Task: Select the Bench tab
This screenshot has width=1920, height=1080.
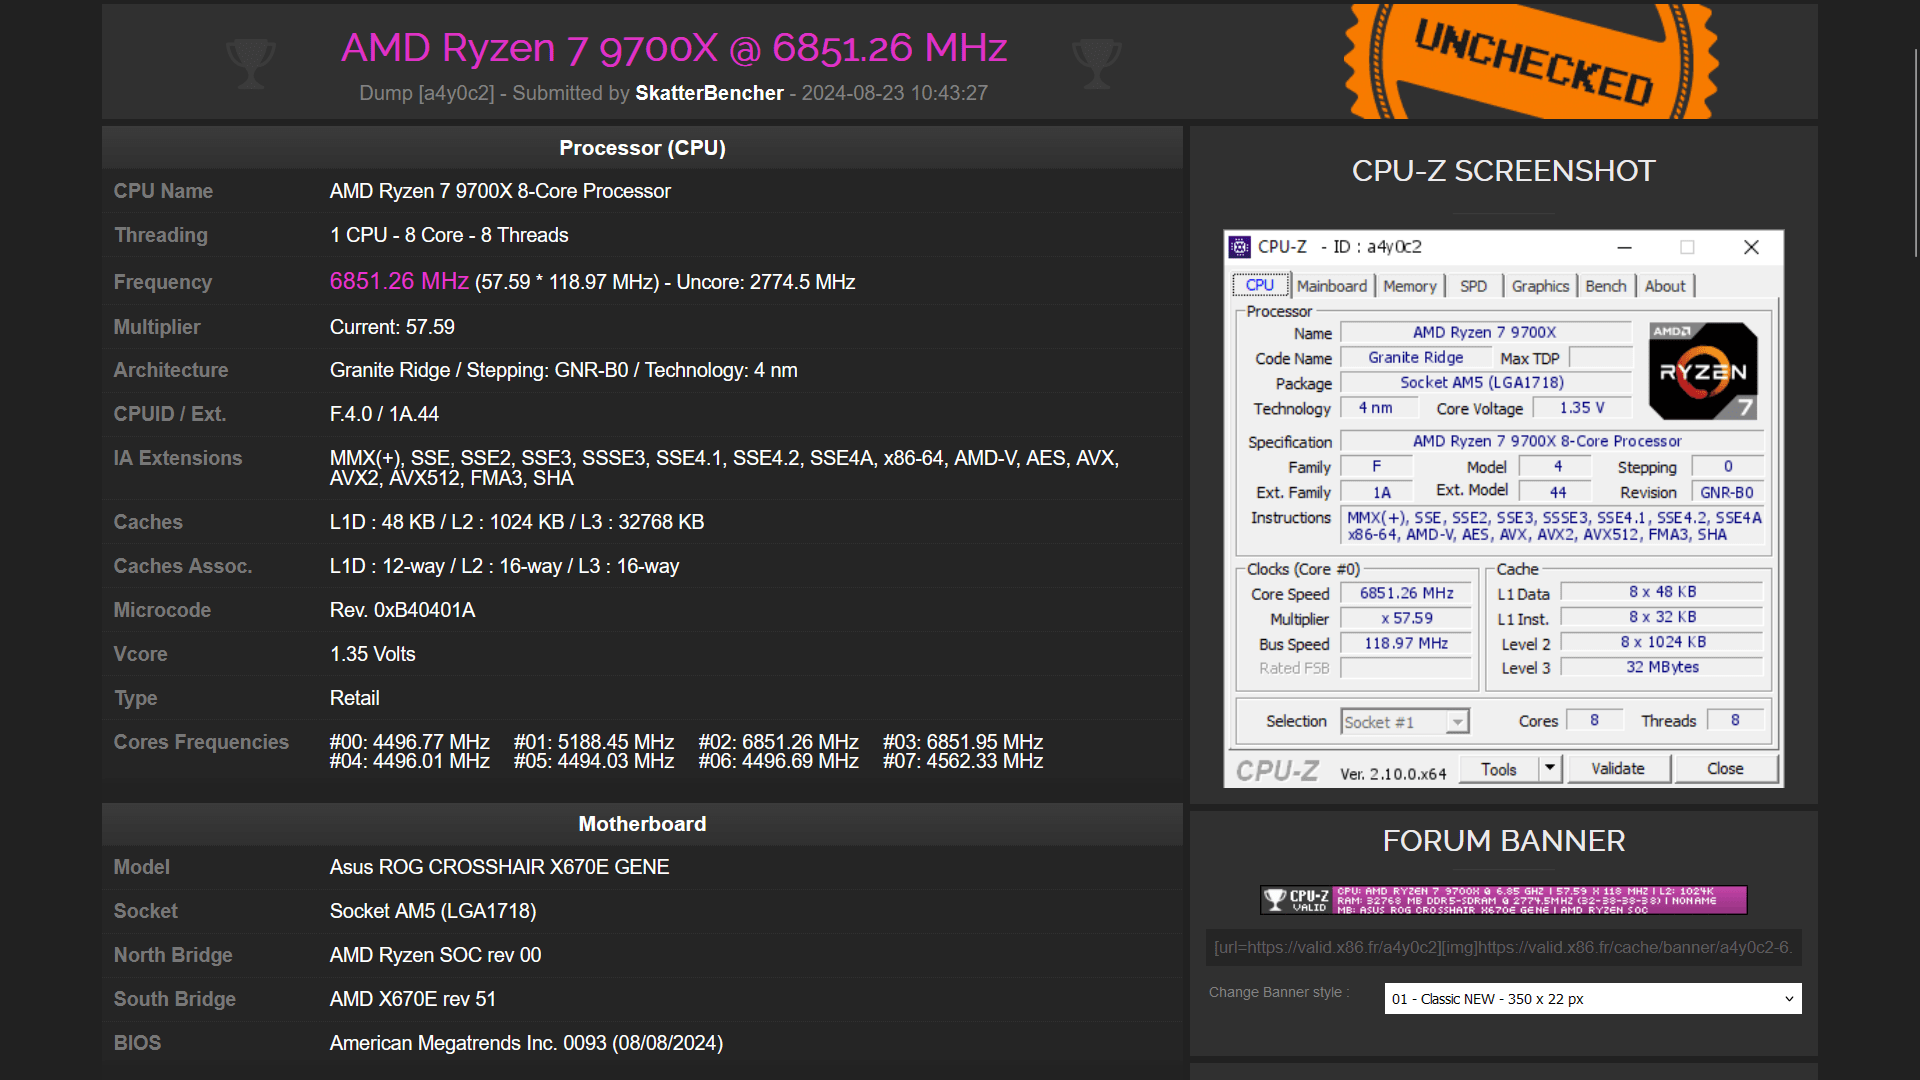Action: (x=1605, y=286)
